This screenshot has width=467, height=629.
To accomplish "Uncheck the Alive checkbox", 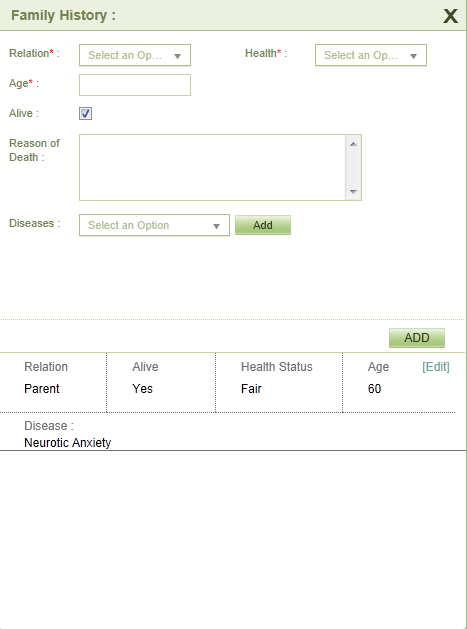I will coord(85,114).
